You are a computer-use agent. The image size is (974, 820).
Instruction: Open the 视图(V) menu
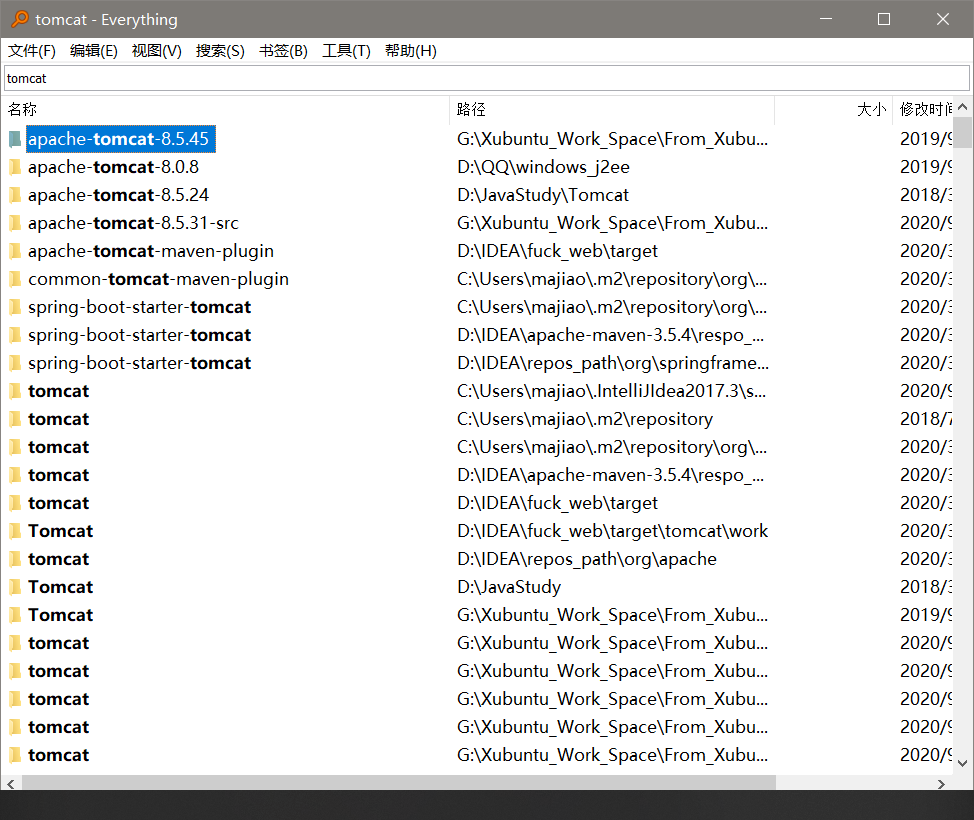tap(156, 51)
